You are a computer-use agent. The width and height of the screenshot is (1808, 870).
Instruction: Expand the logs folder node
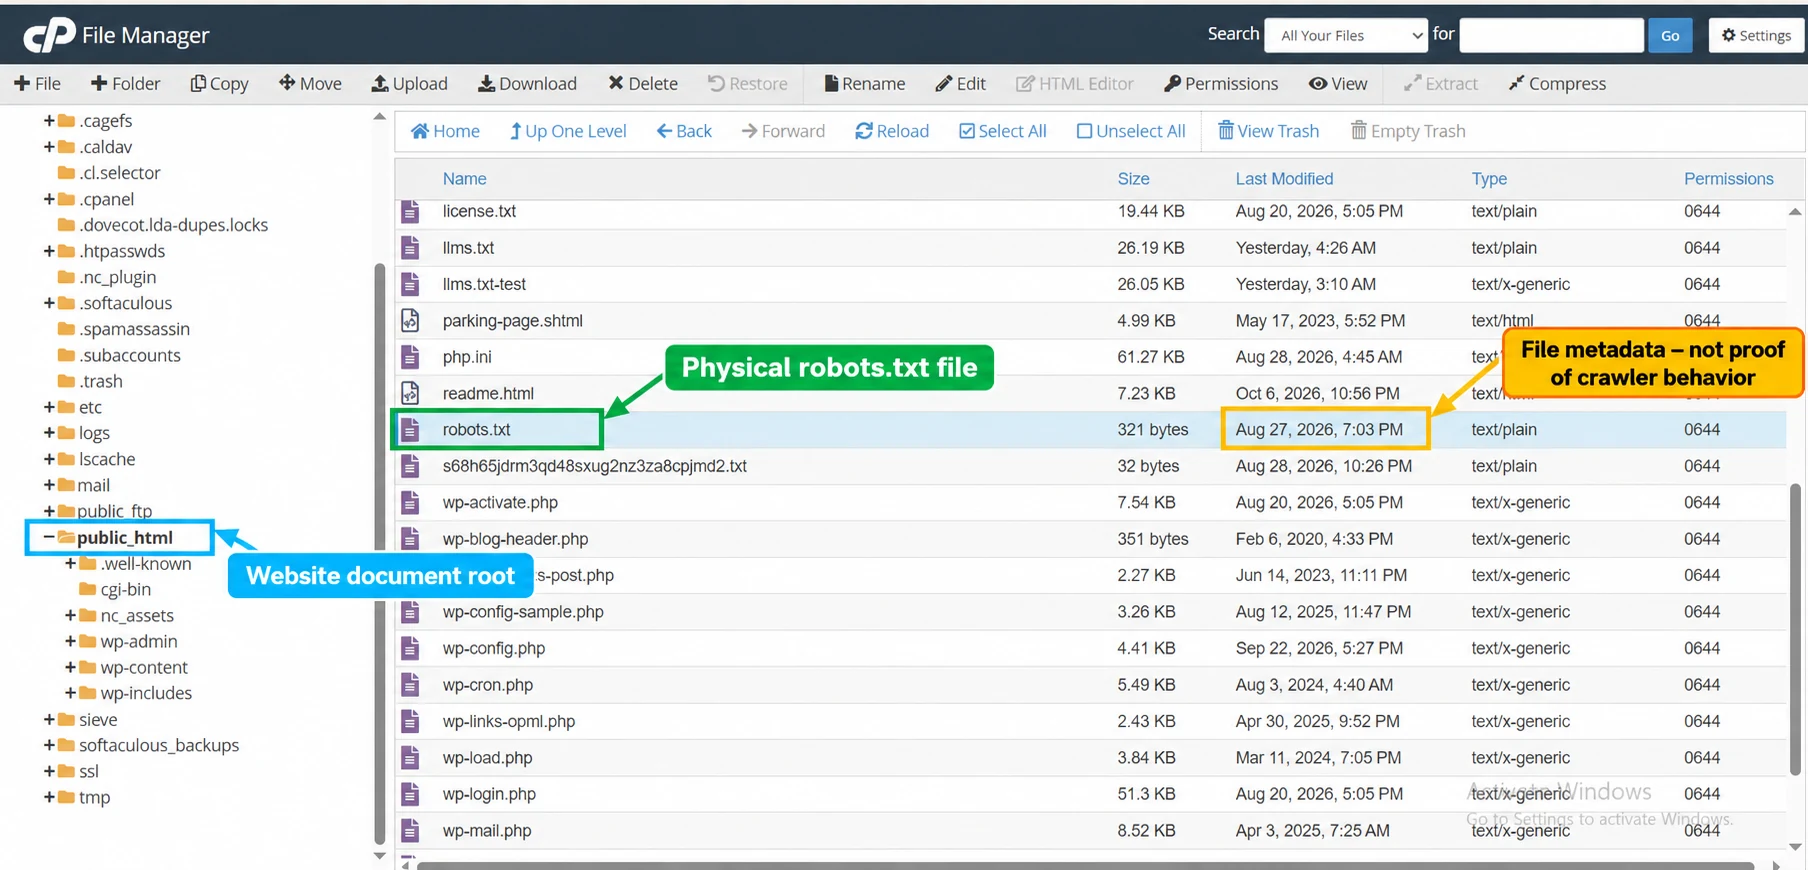coord(48,433)
